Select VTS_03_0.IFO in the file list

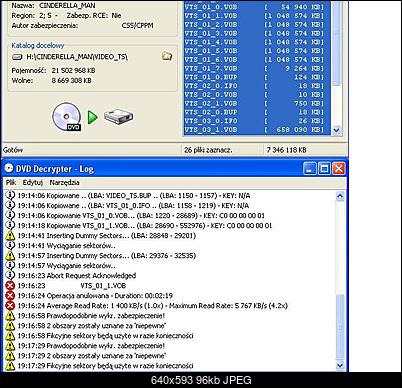pyautogui.click(x=257, y=121)
